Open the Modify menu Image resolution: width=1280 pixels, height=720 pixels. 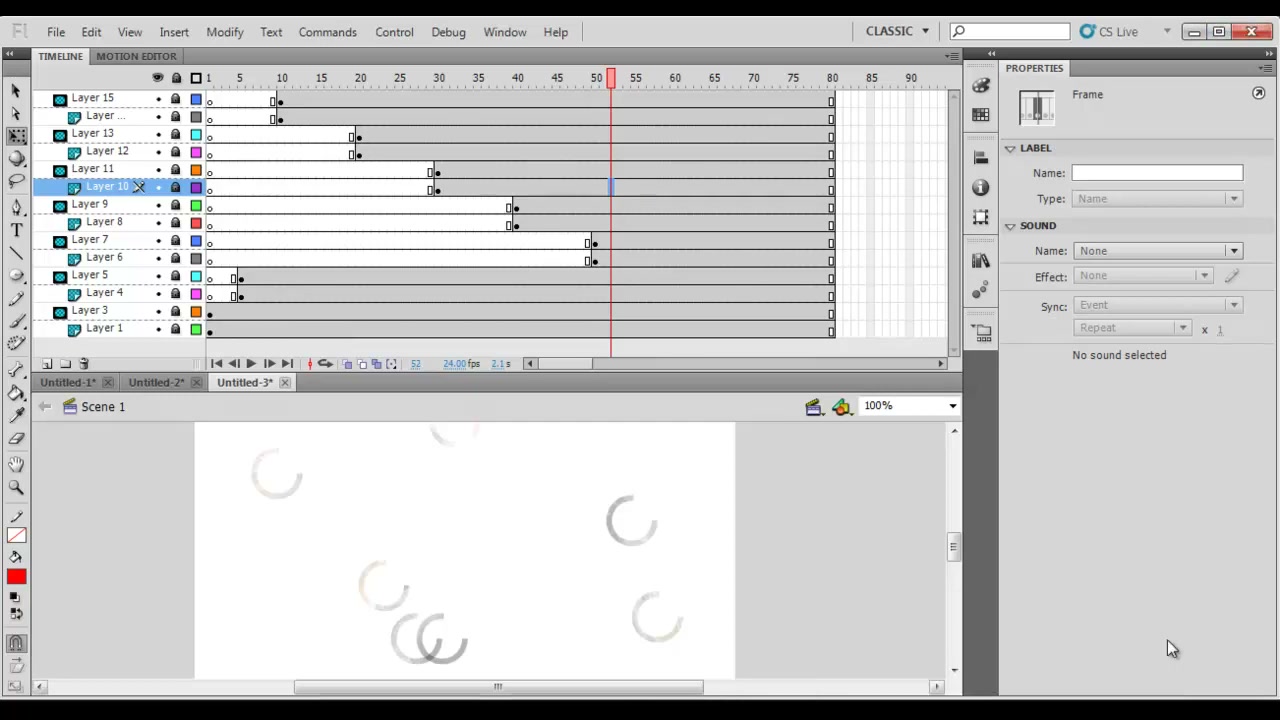[x=225, y=32]
